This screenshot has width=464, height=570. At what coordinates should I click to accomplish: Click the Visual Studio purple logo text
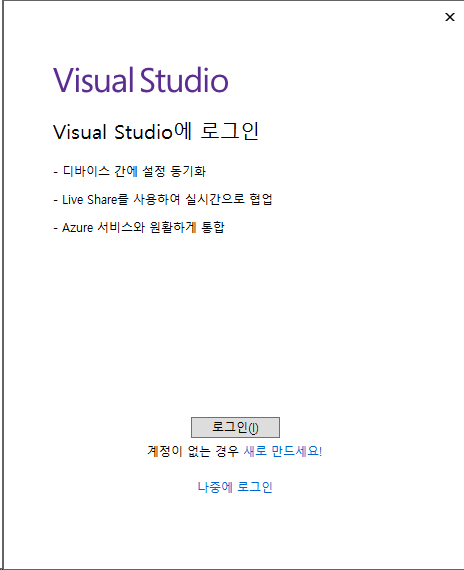pyautogui.click(x=141, y=80)
